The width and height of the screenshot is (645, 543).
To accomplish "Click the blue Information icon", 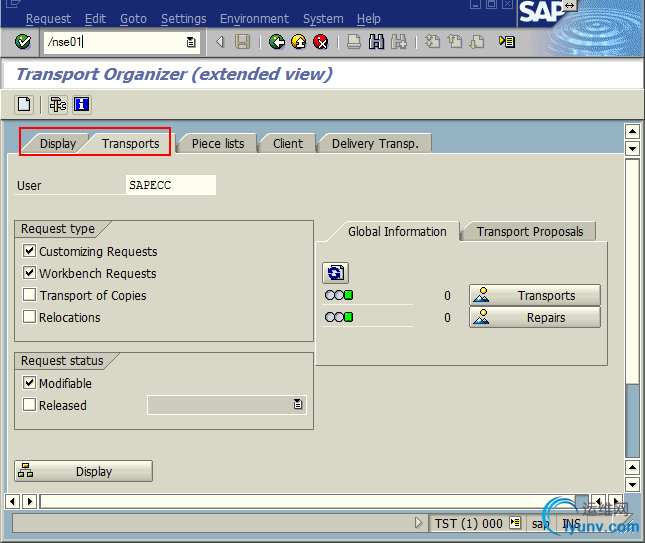I will coord(81,104).
